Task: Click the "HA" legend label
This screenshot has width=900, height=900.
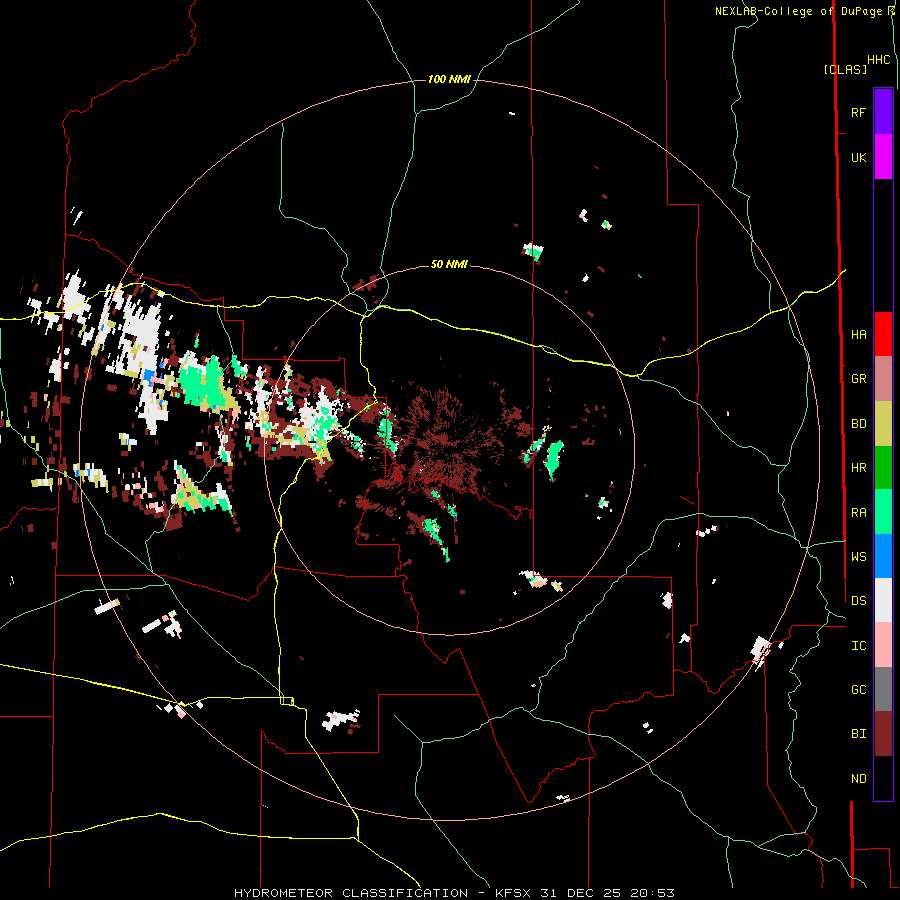Action: 858,335
